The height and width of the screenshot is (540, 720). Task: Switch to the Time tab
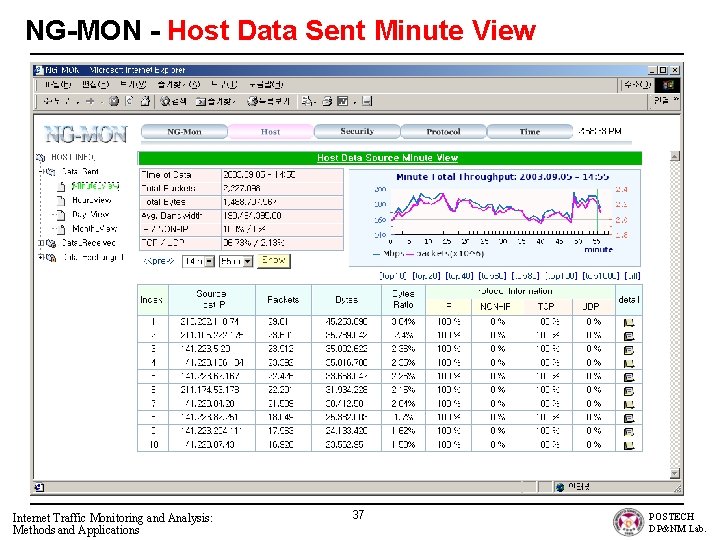pyautogui.click(x=529, y=132)
